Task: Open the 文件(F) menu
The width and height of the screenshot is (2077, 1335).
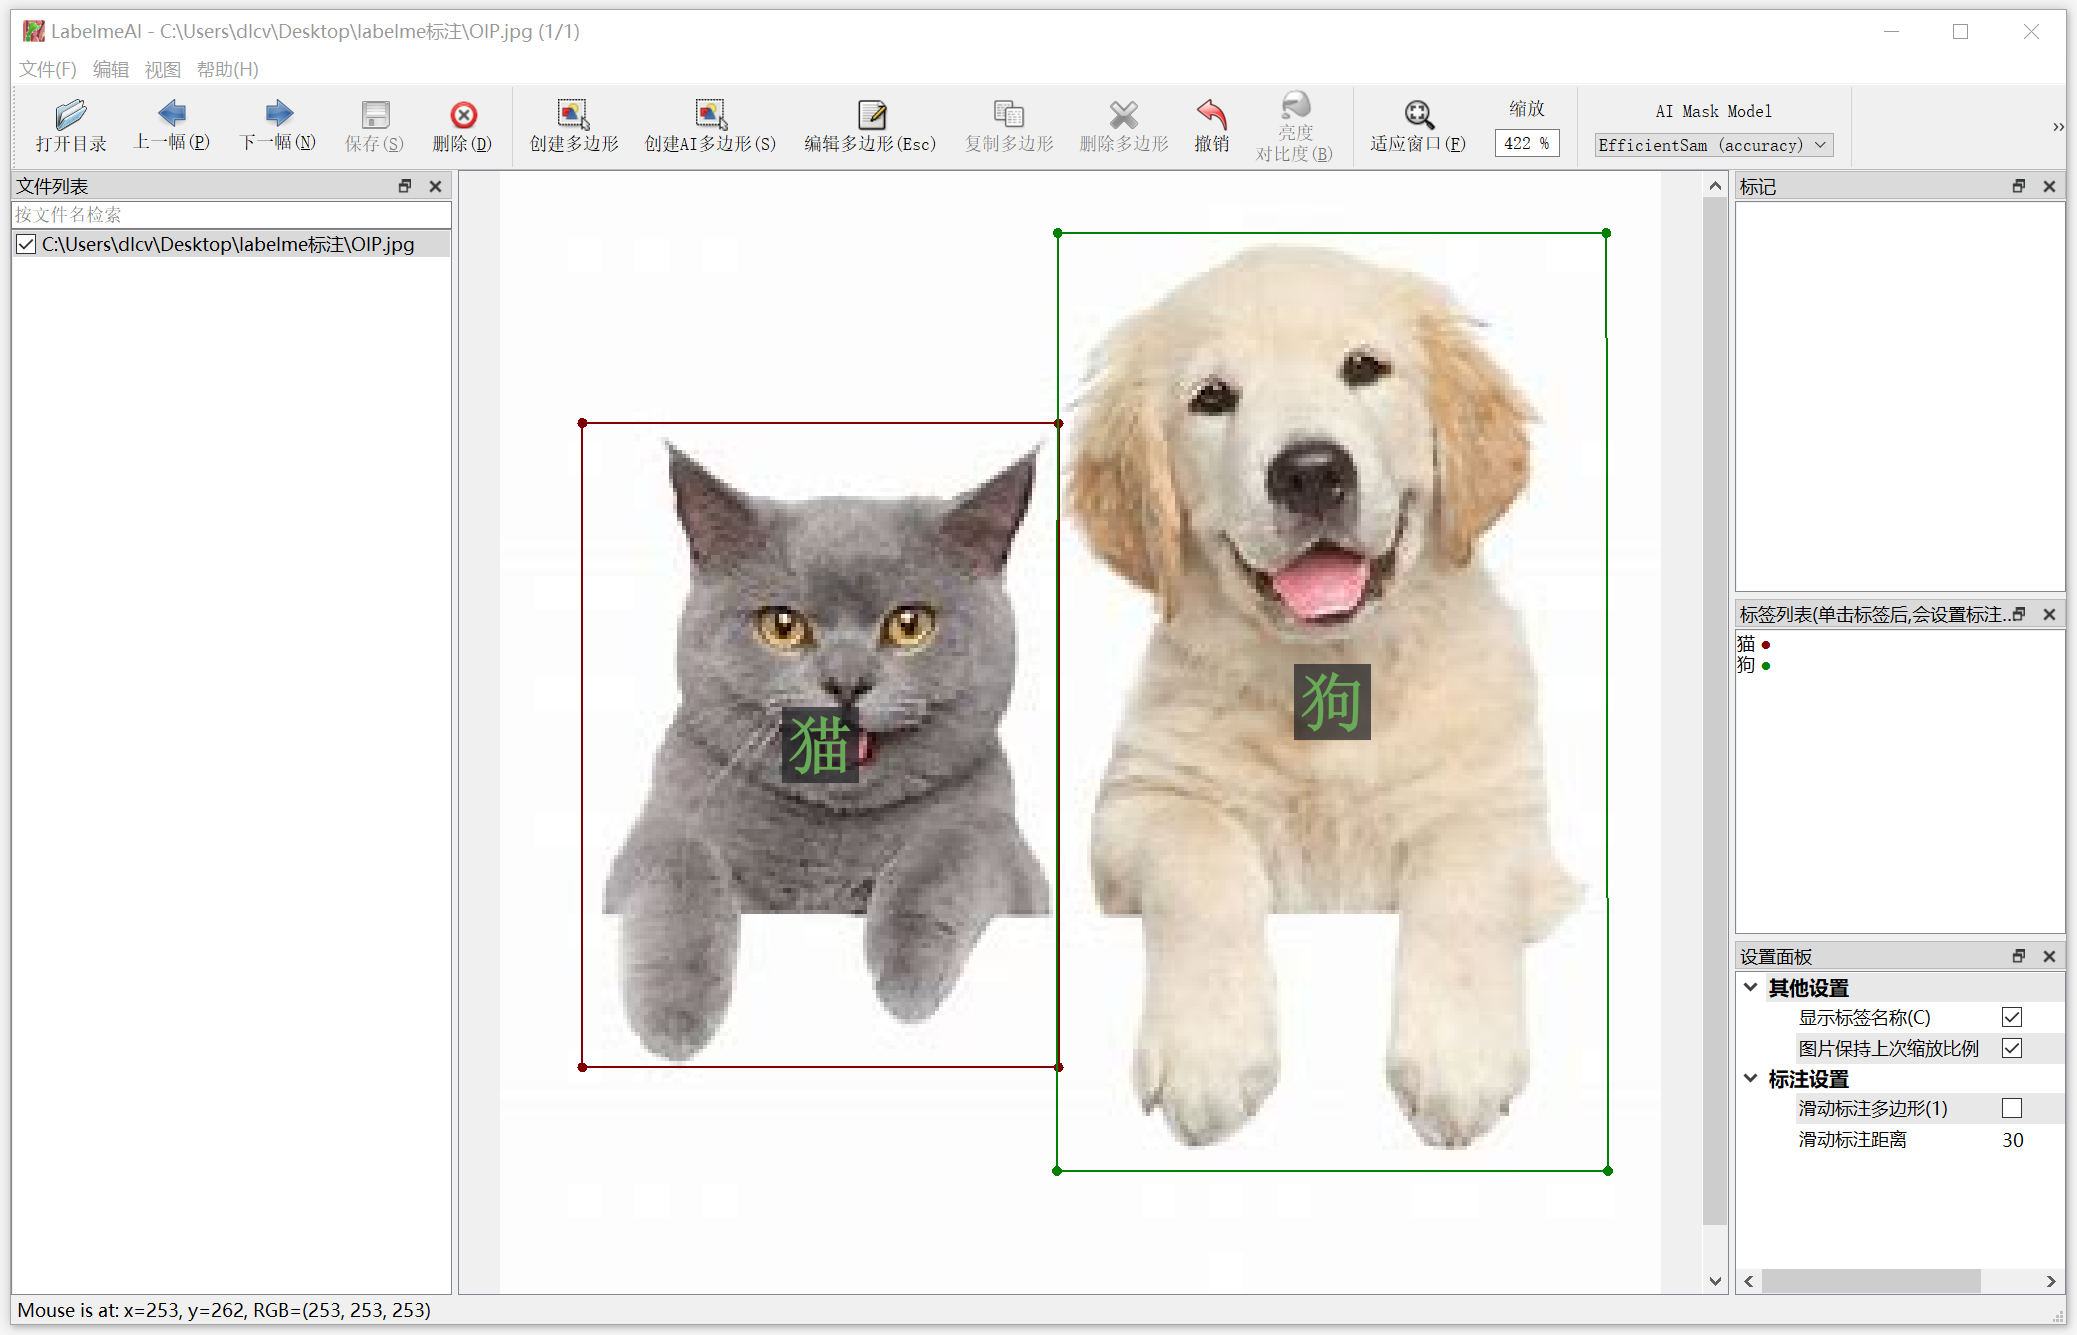Action: [x=47, y=70]
